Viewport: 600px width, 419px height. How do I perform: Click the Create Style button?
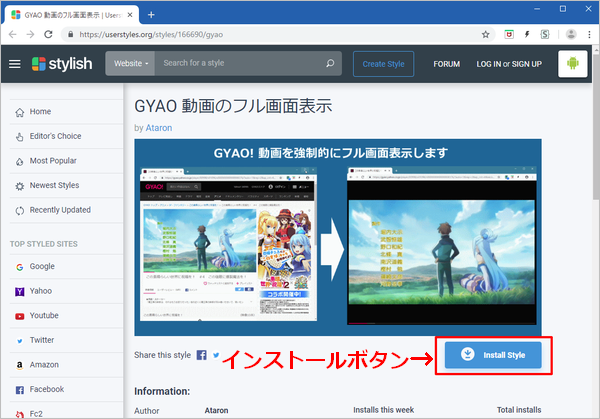[383, 64]
